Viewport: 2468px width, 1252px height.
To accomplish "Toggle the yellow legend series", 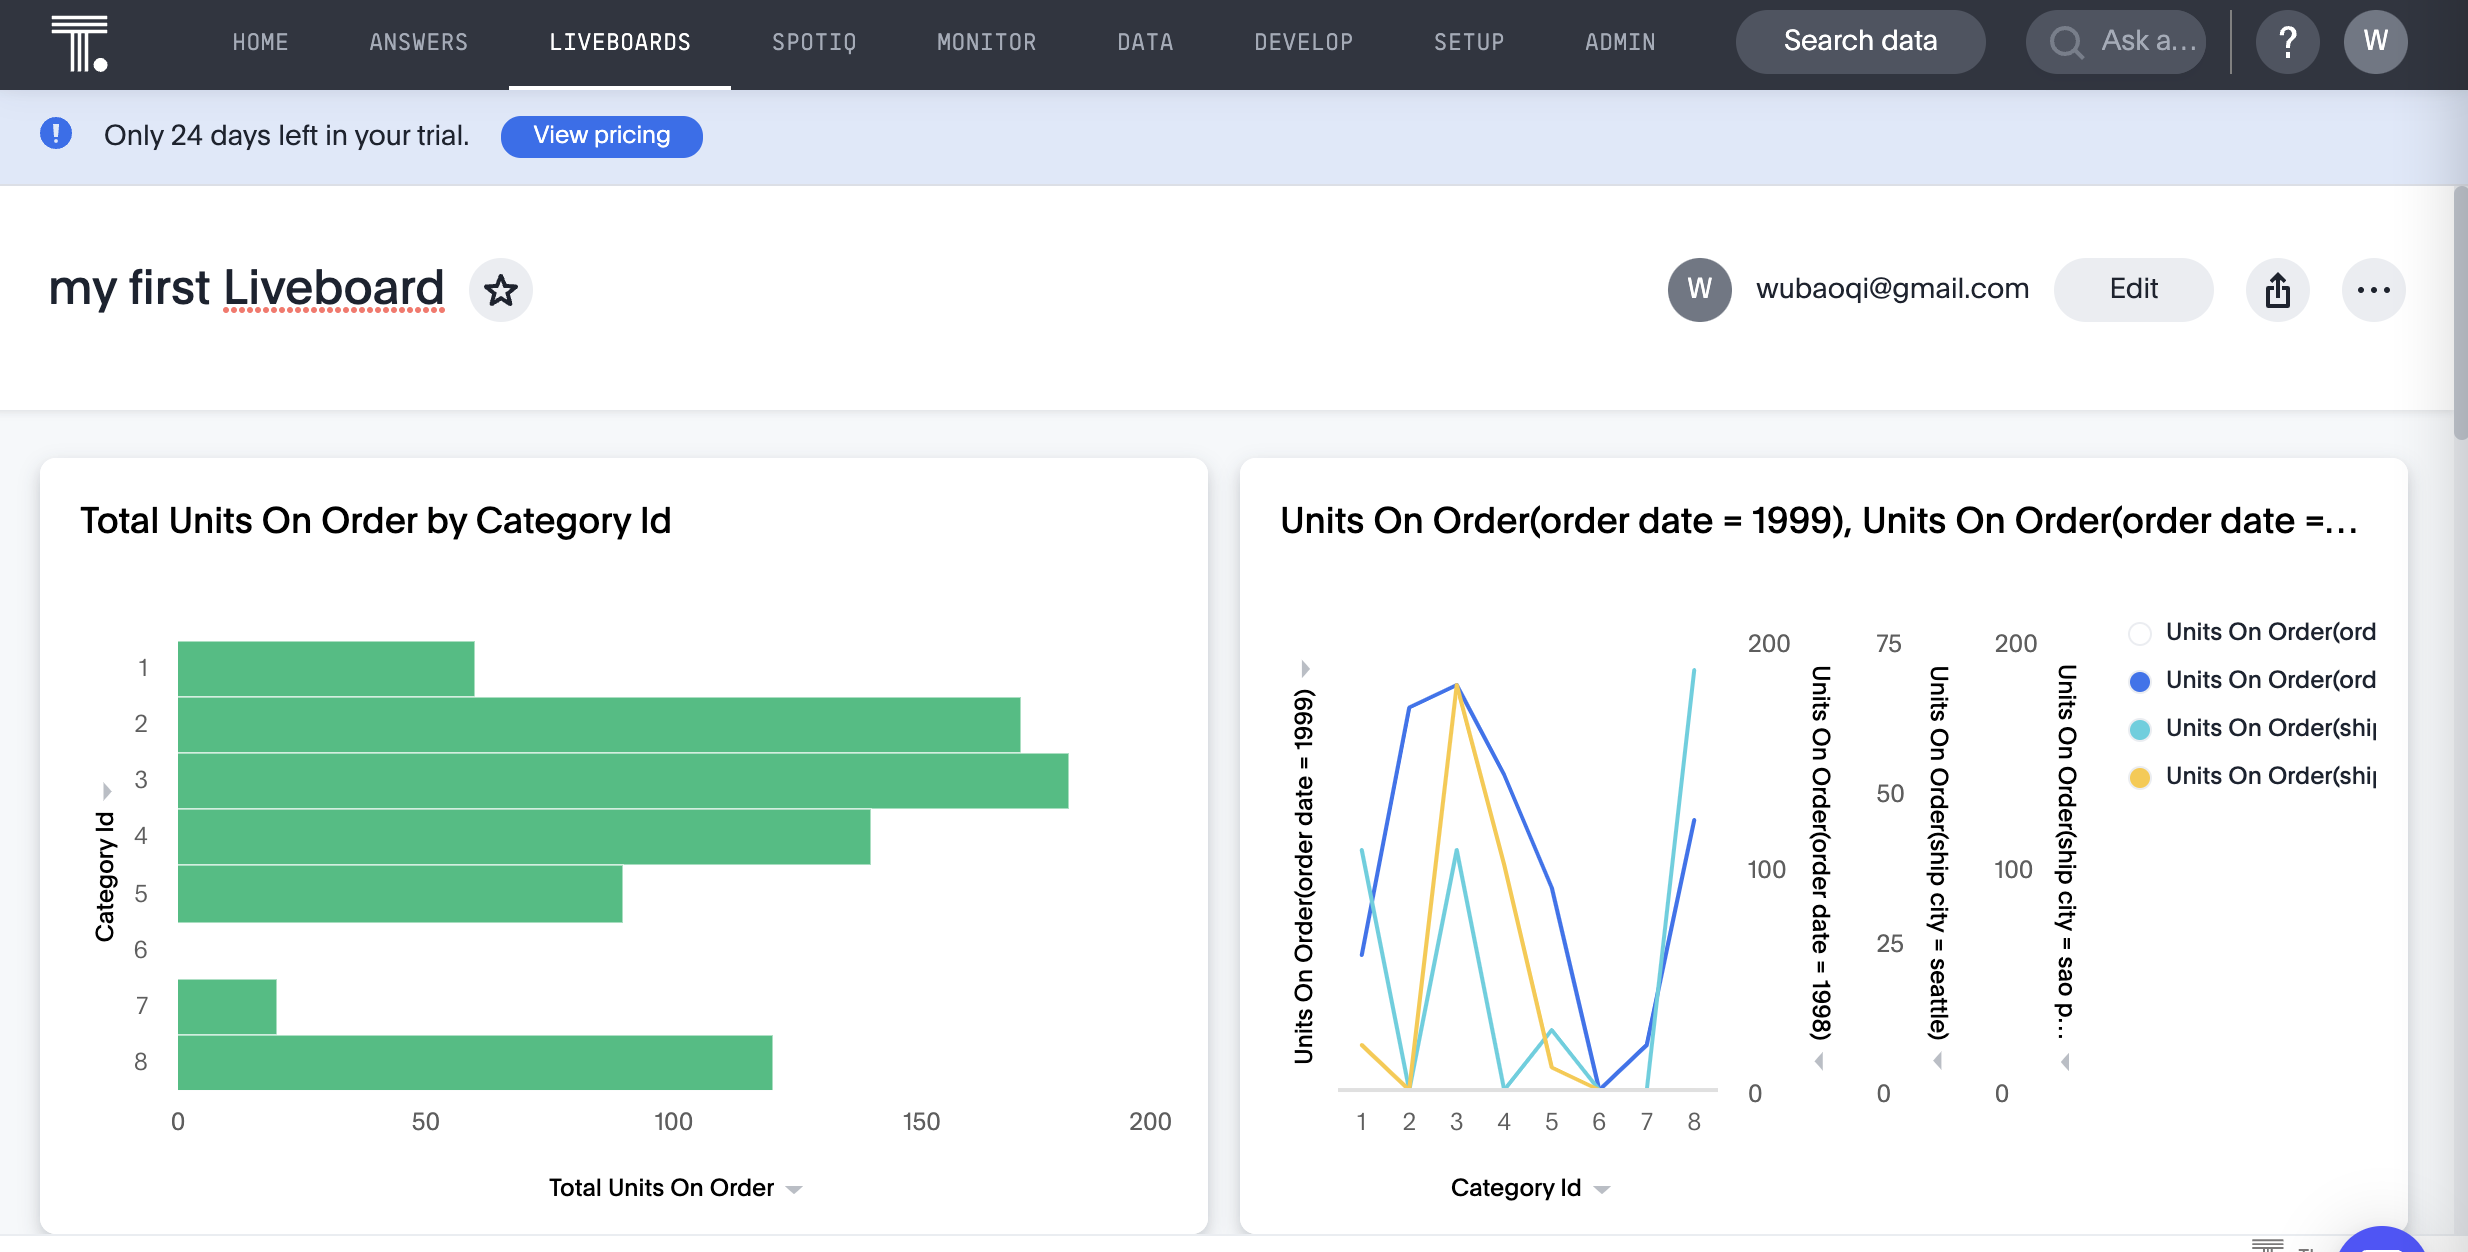I will coord(2252,777).
